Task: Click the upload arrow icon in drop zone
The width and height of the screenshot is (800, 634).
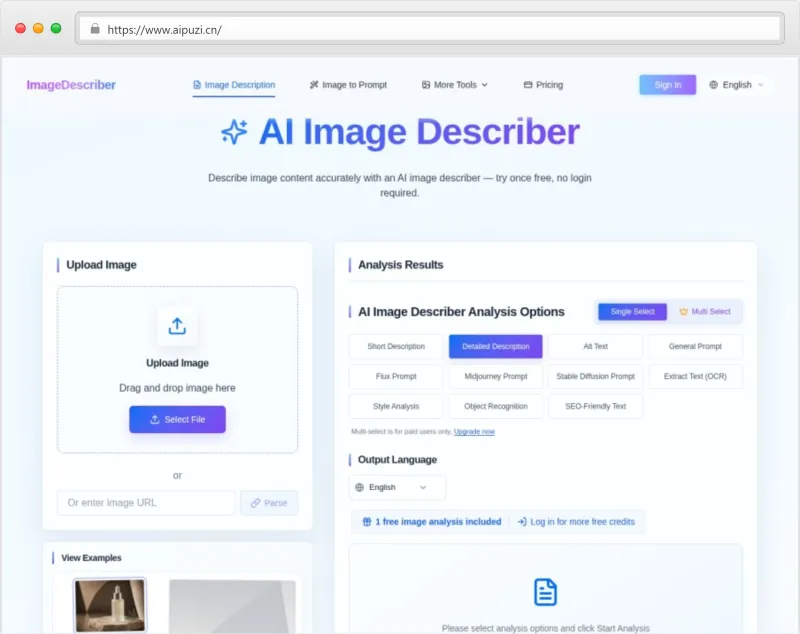Action: [x=177, y=326]
